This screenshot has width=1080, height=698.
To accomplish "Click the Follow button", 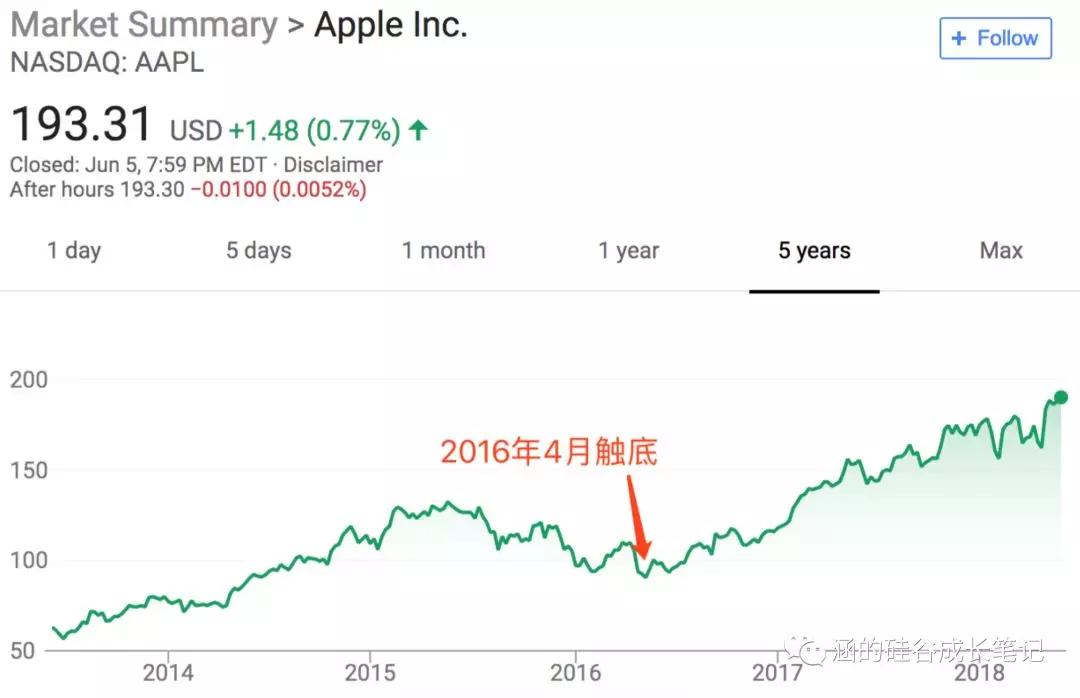I will pos(995,39).
